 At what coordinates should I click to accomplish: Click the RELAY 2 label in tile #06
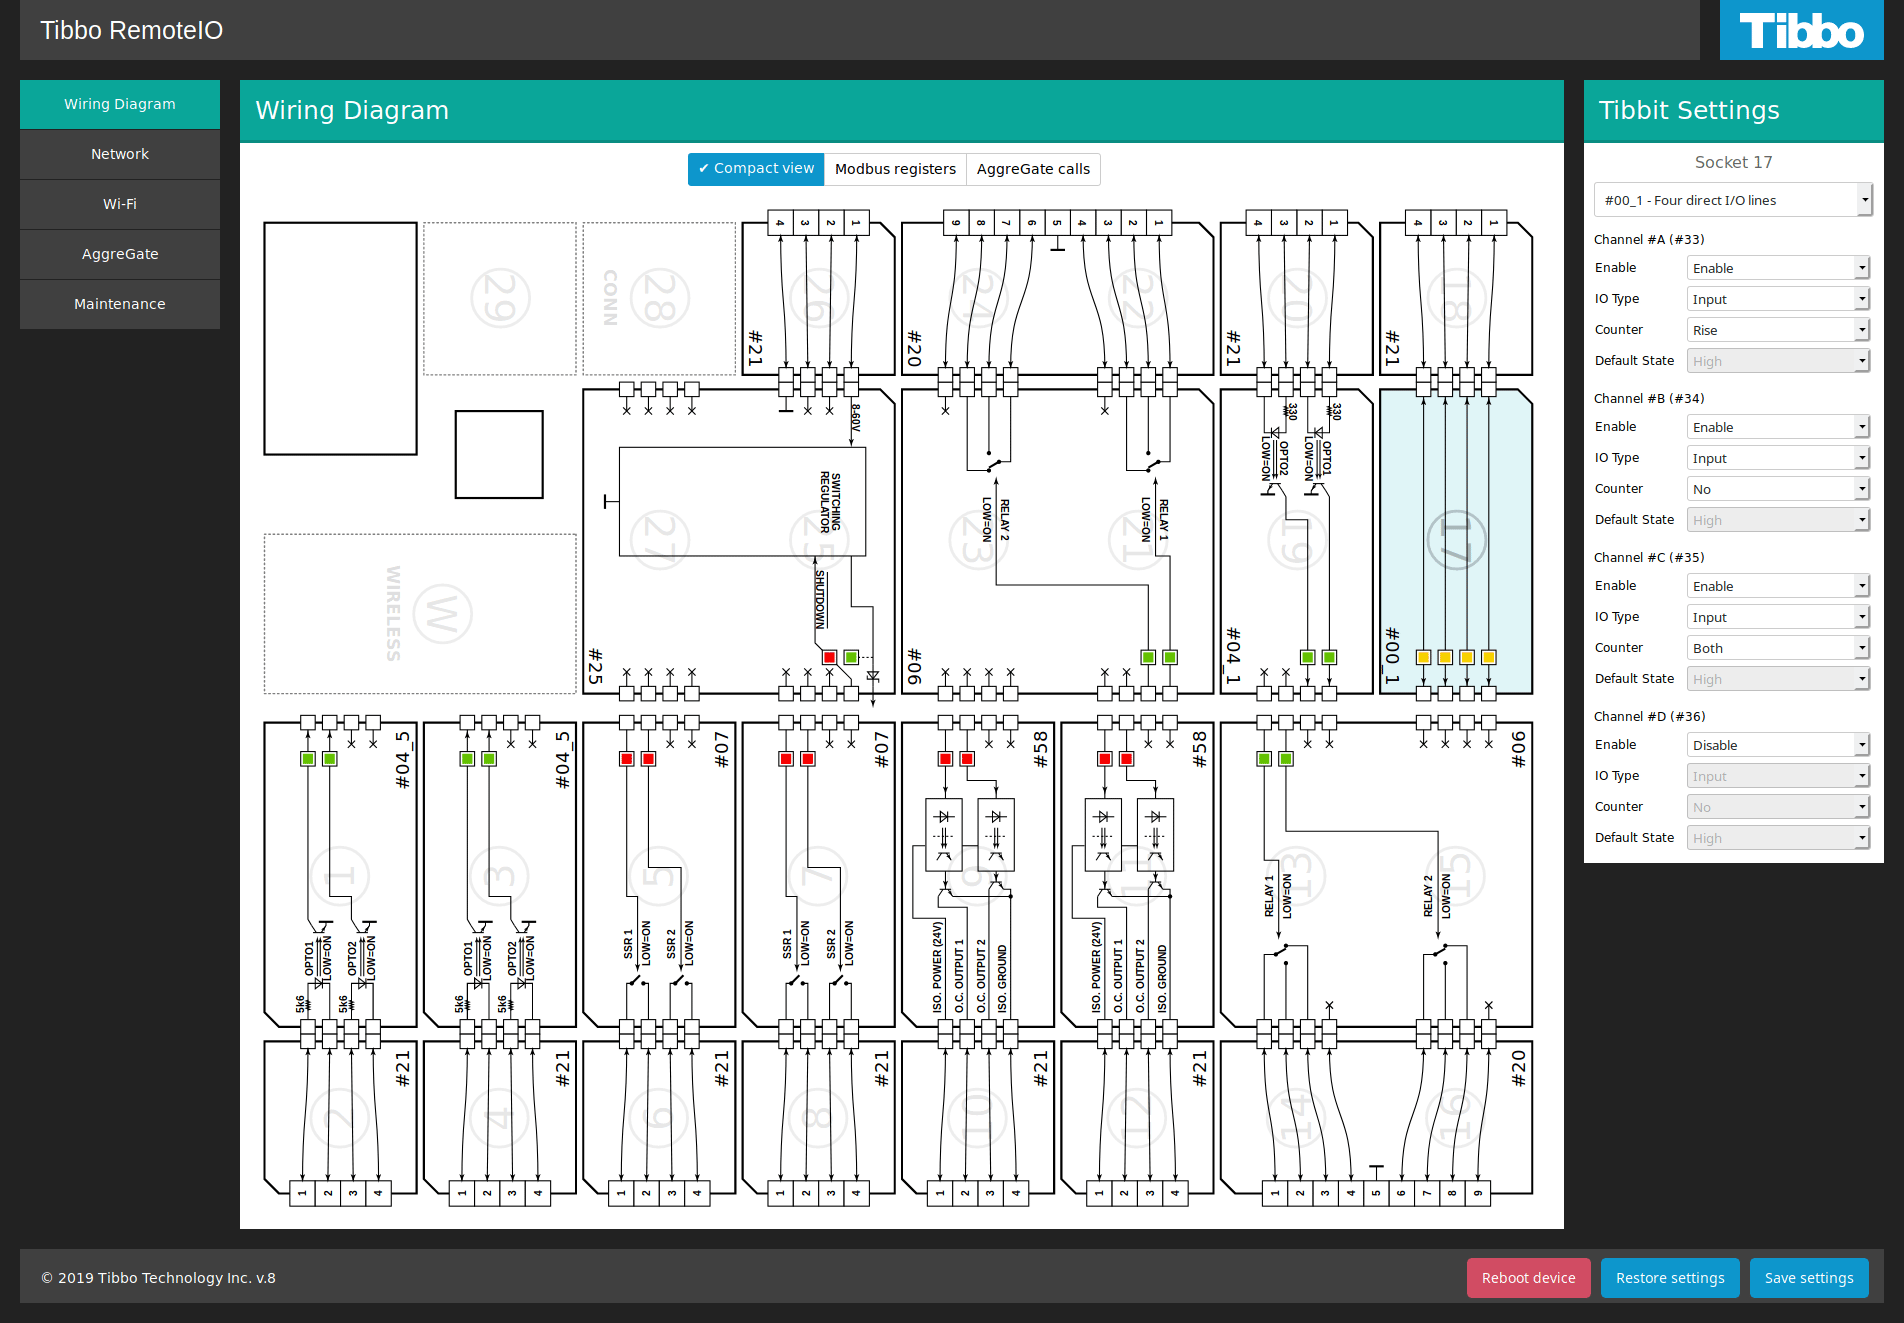point(1004,520)
